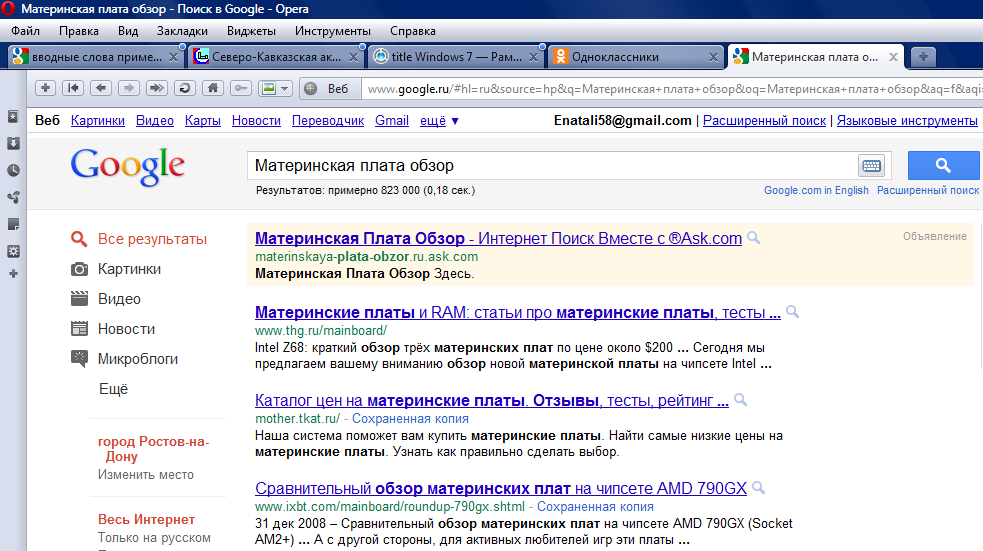The width and height of the screenshot is (983, 551).
Task: Open Сохраненная копия for mother.tkat.ru
Action: 410,419
